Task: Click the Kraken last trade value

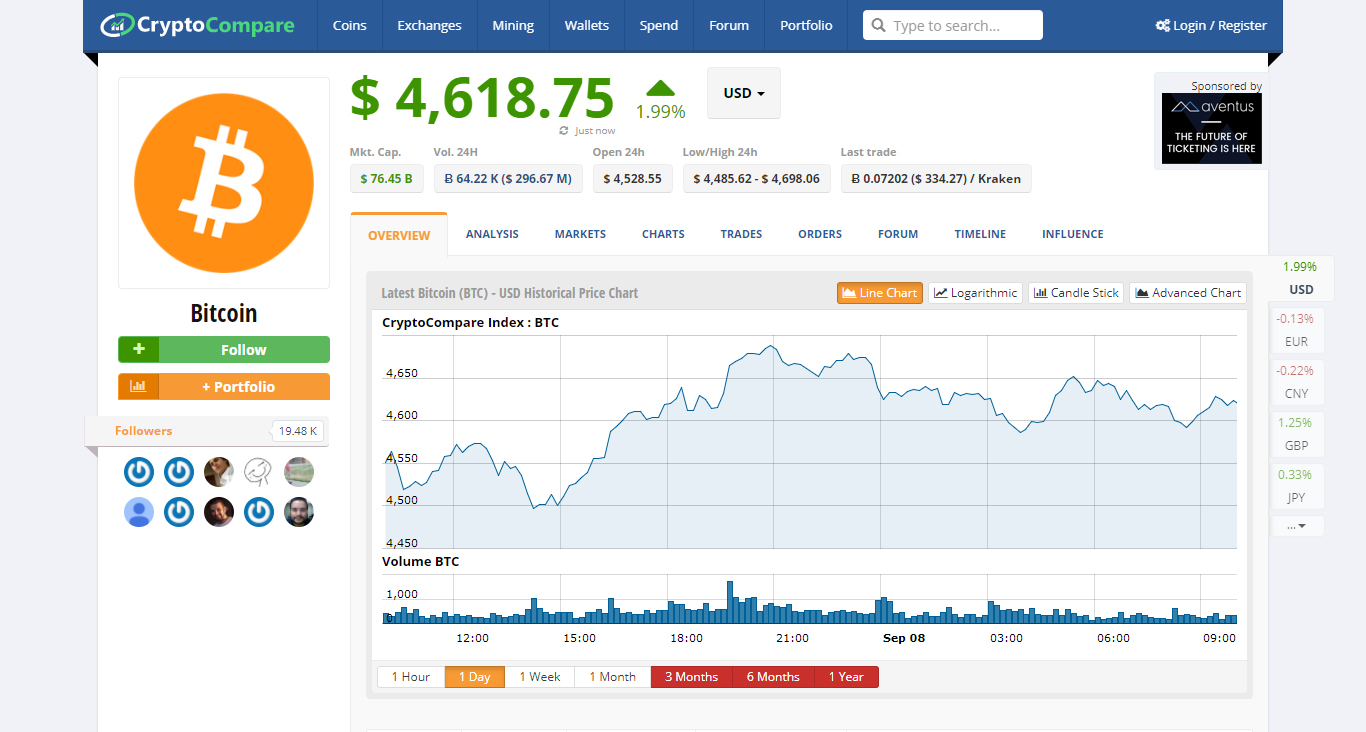Action: tap(936, 179)
